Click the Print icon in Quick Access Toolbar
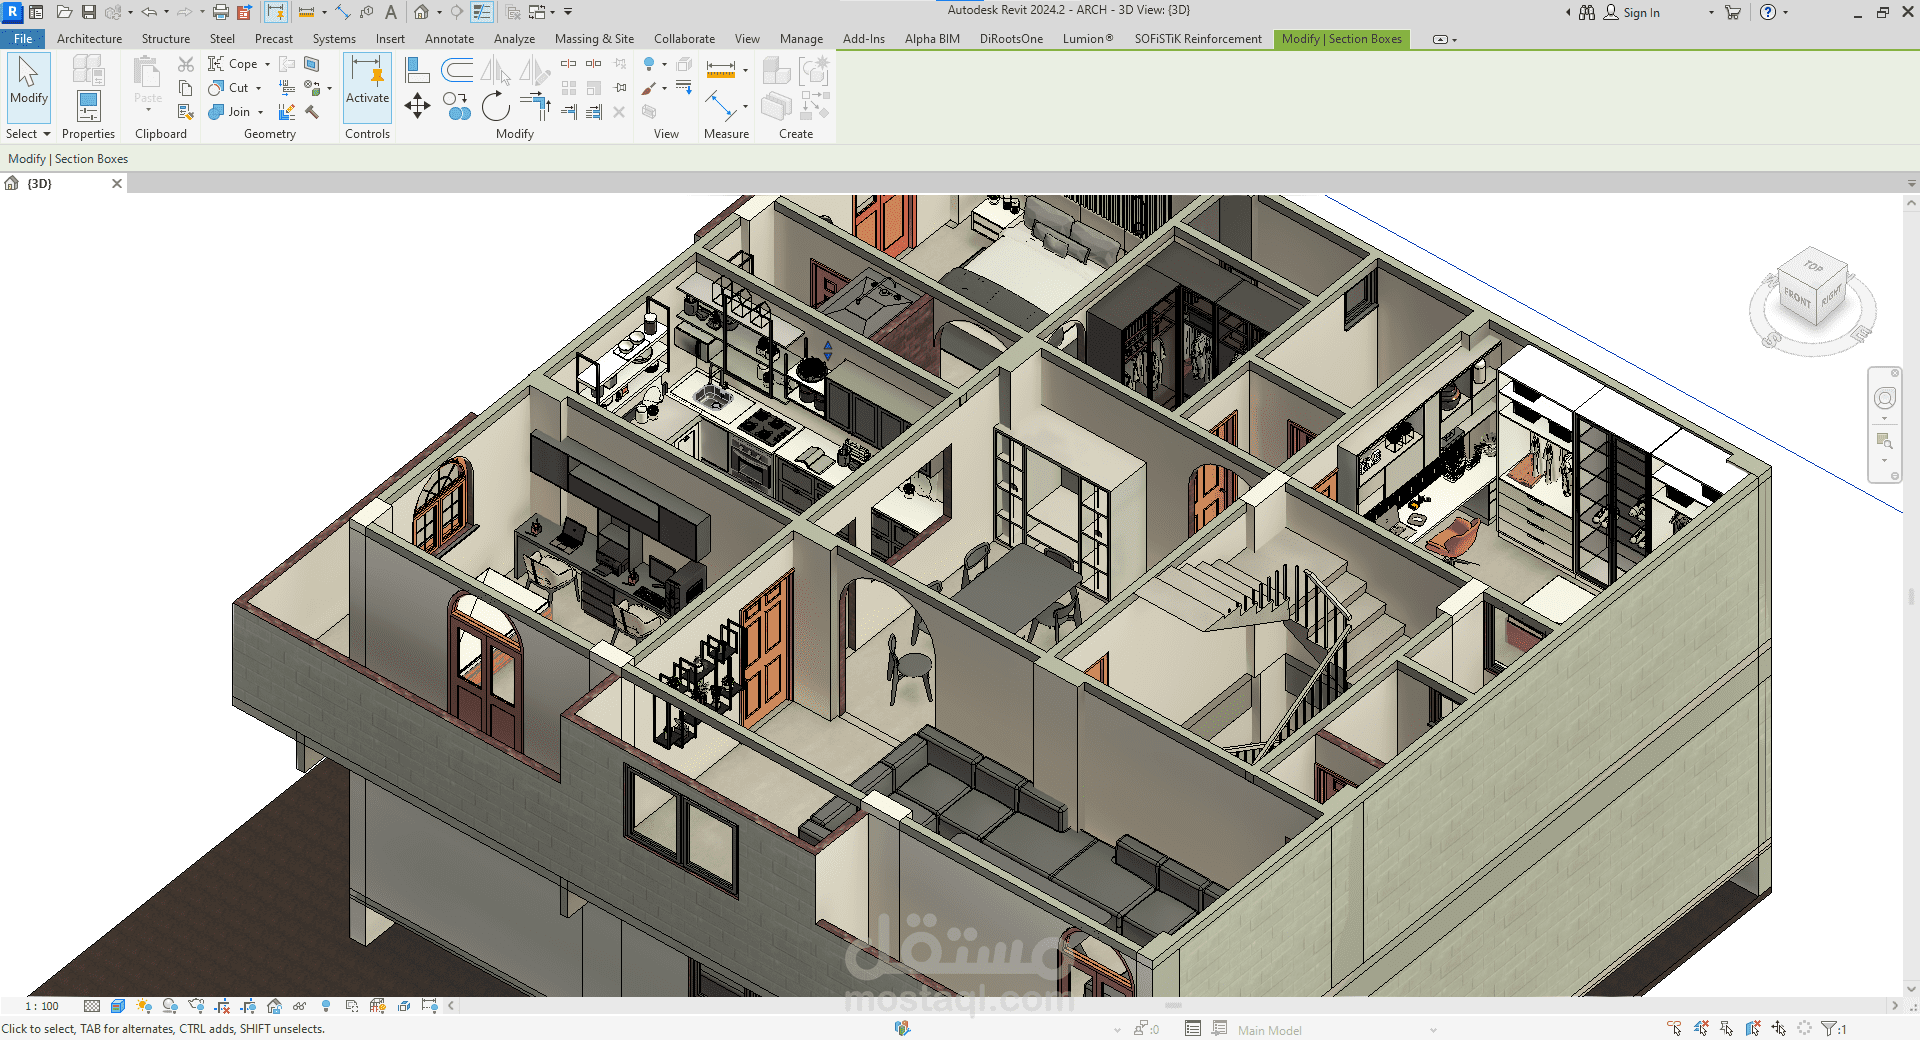 click(220, 12)
